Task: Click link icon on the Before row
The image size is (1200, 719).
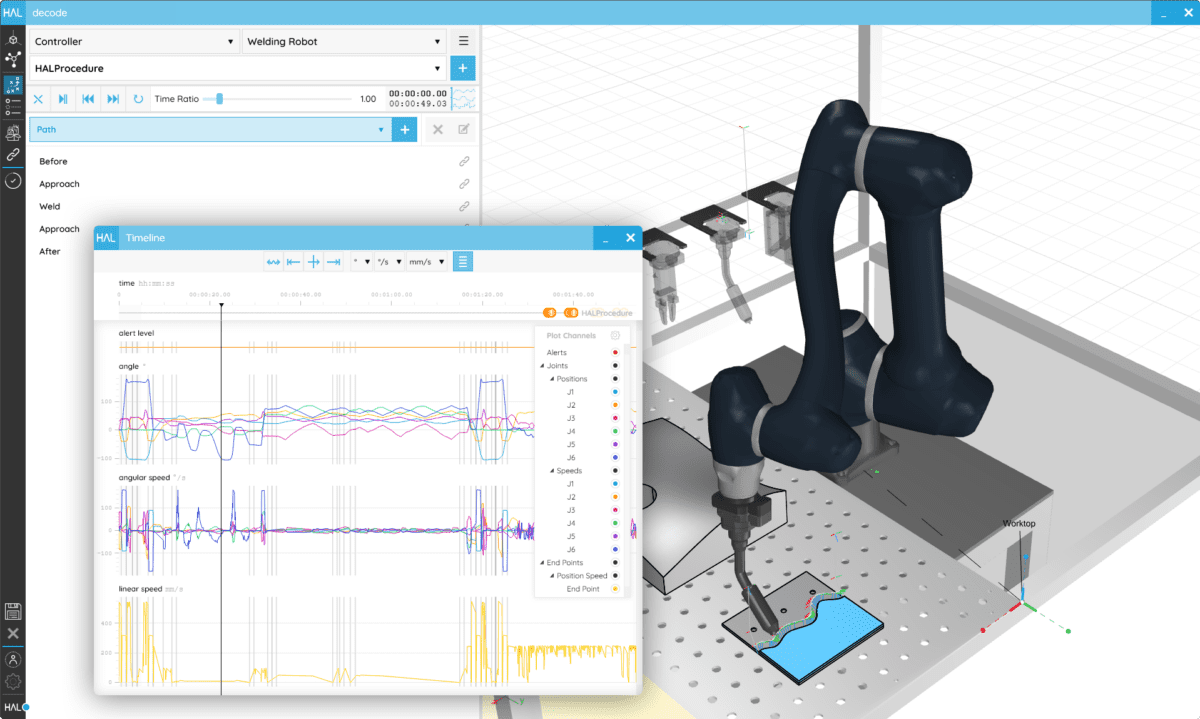Action: pyautogui.click(x=464, y=161)
